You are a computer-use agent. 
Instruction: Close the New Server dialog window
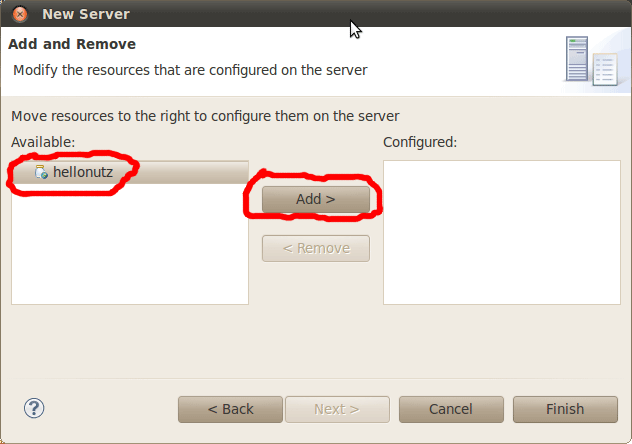click(20, 14)
